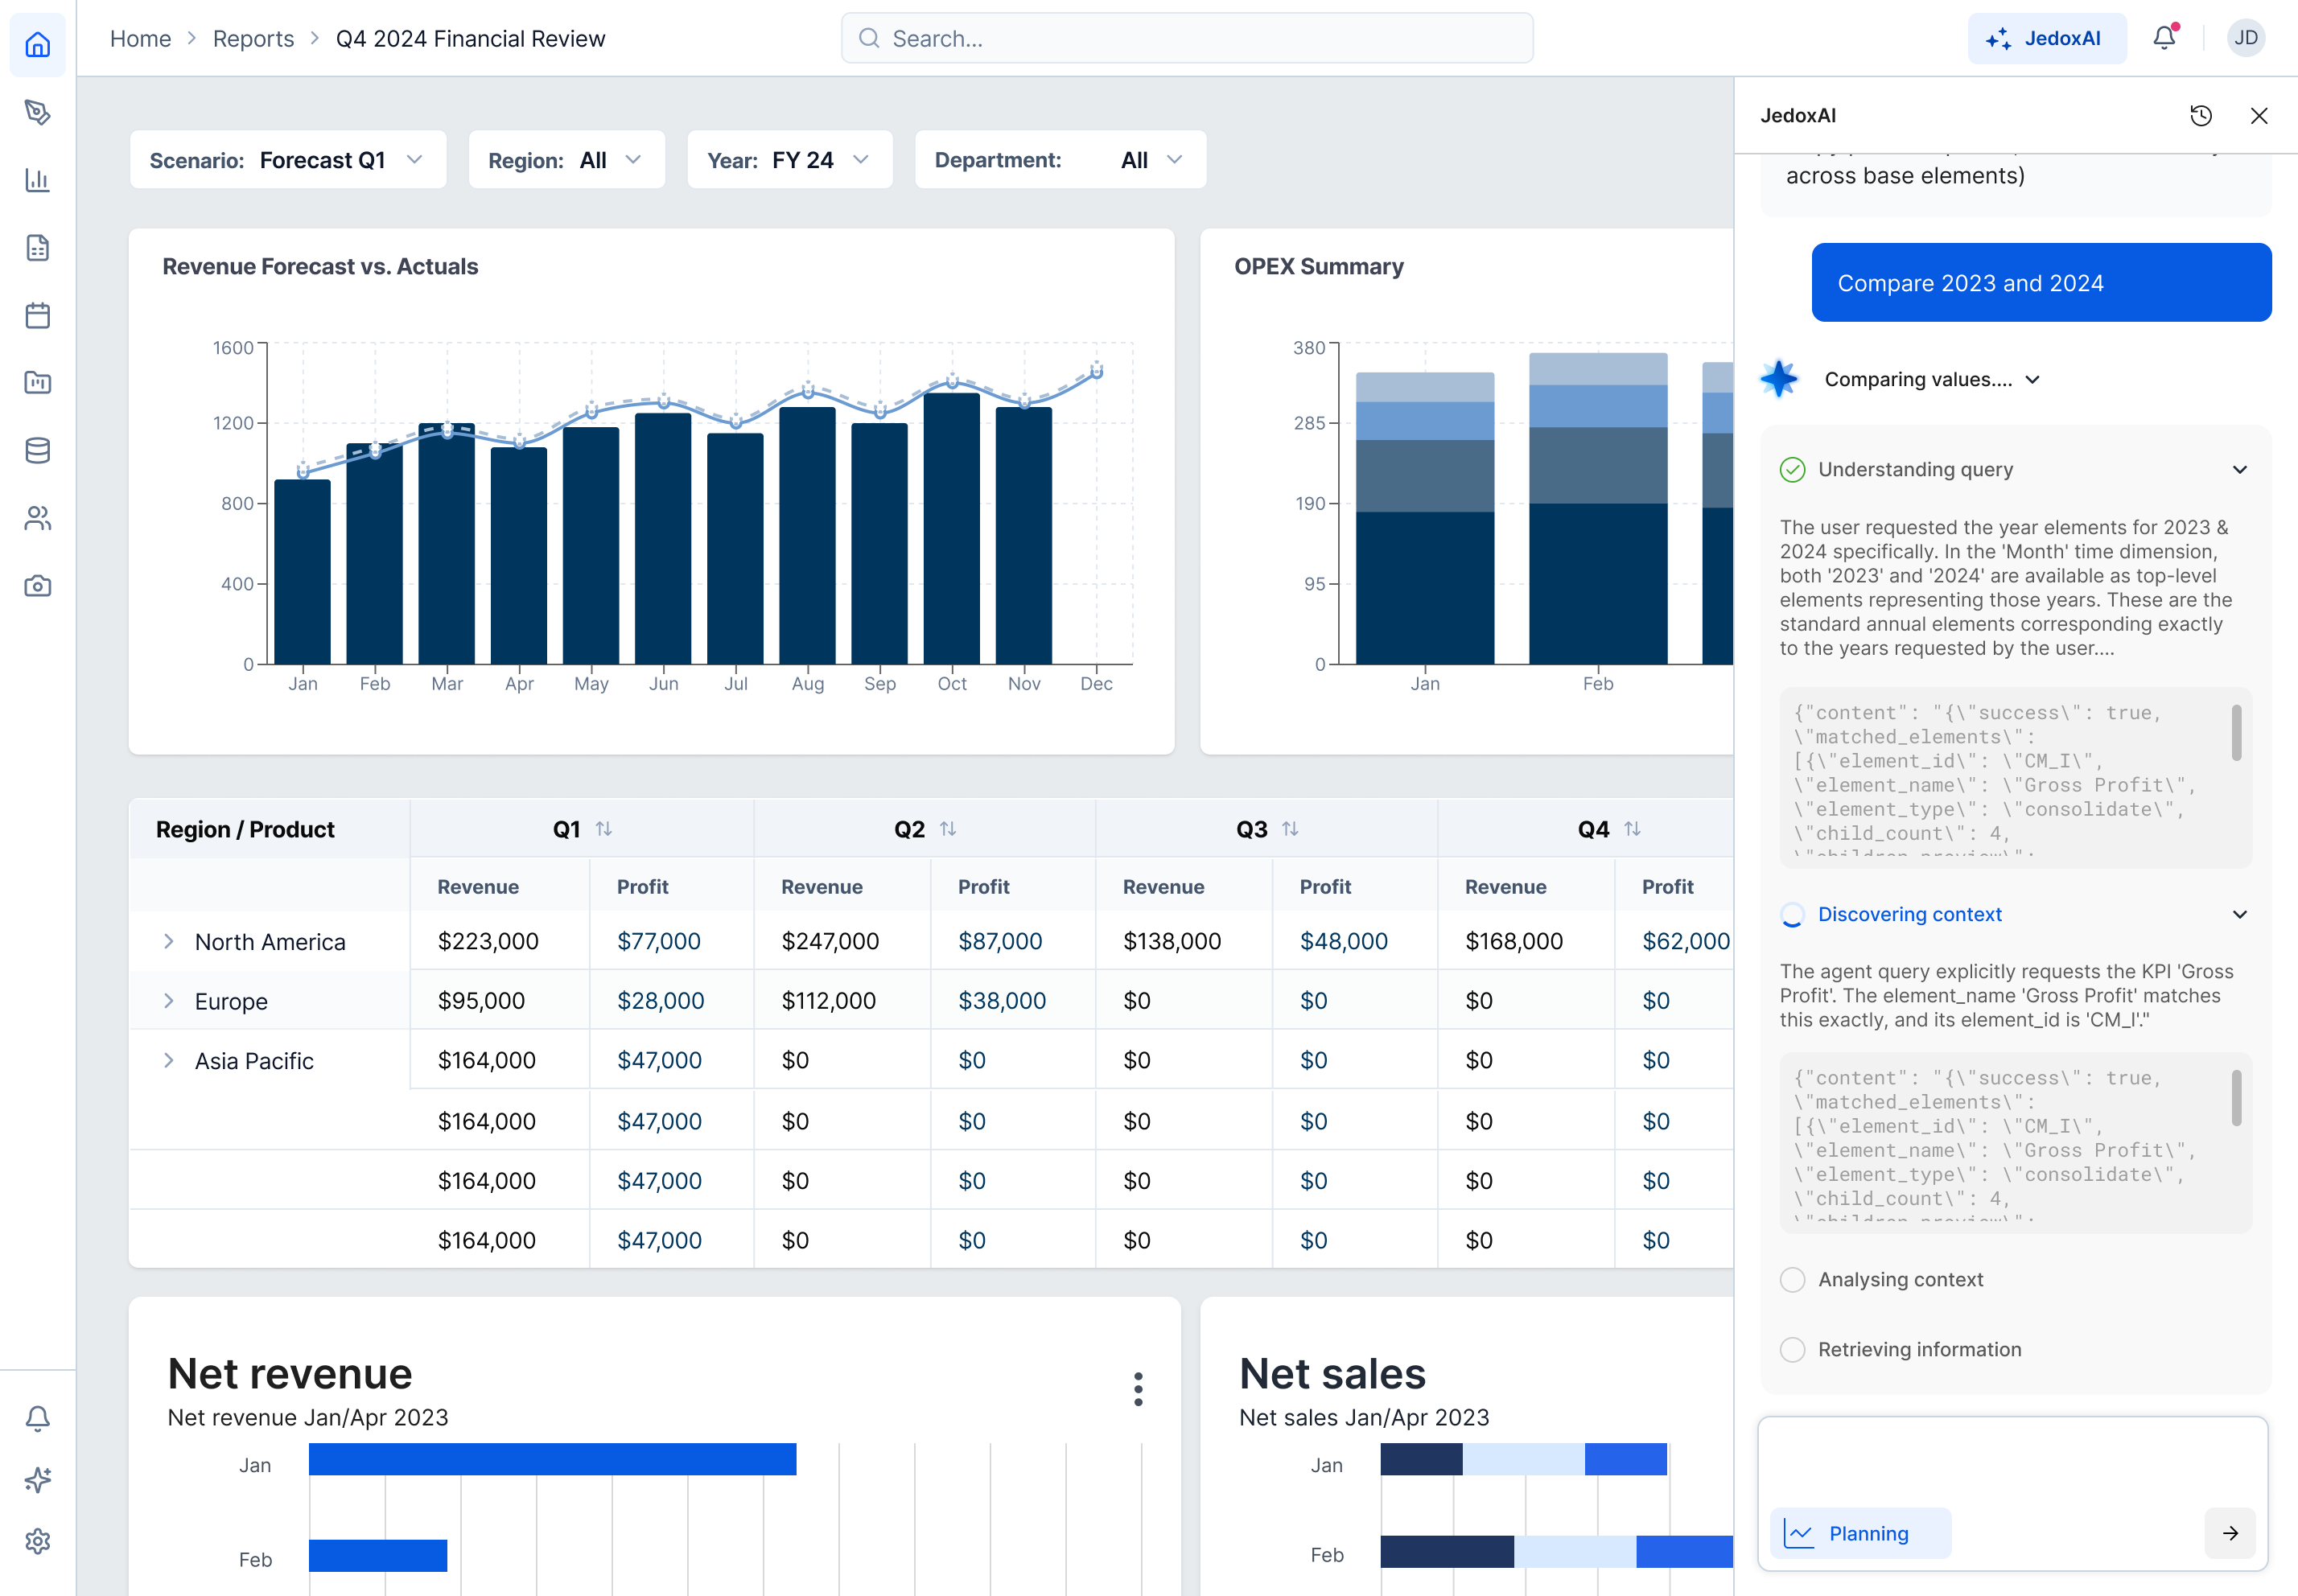Click the Retrieving information step circle
The width and height of the screenshot is (2298, 1596).
coord(1792,1349)
